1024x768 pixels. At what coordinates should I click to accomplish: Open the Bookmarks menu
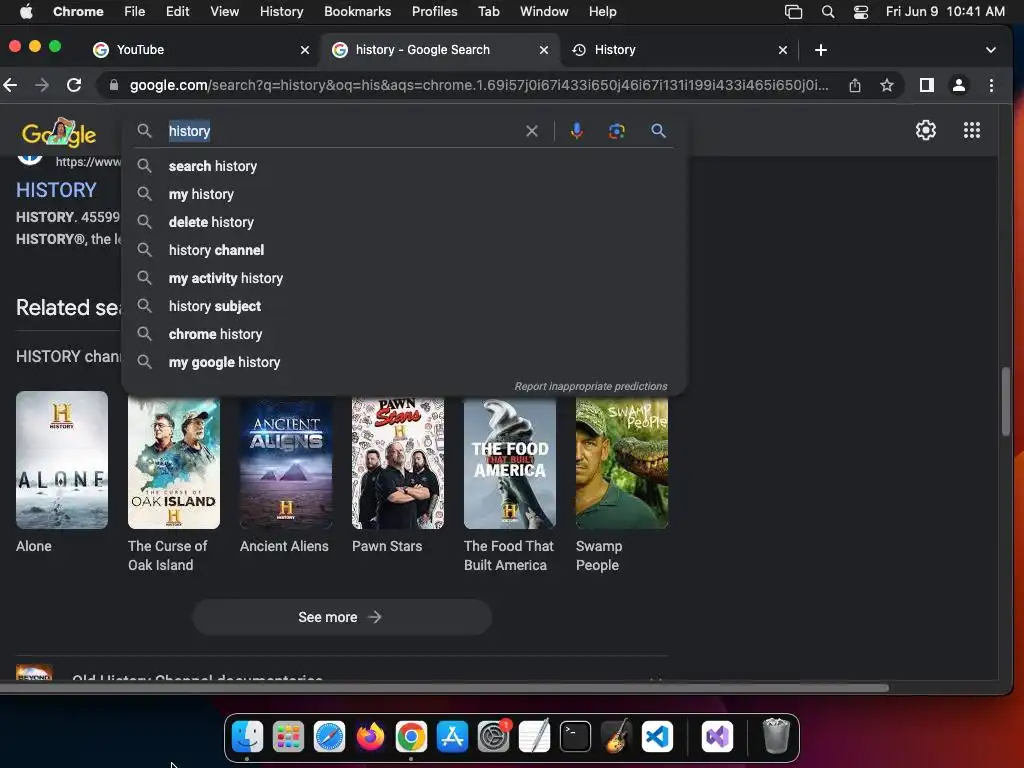point(357,12)
